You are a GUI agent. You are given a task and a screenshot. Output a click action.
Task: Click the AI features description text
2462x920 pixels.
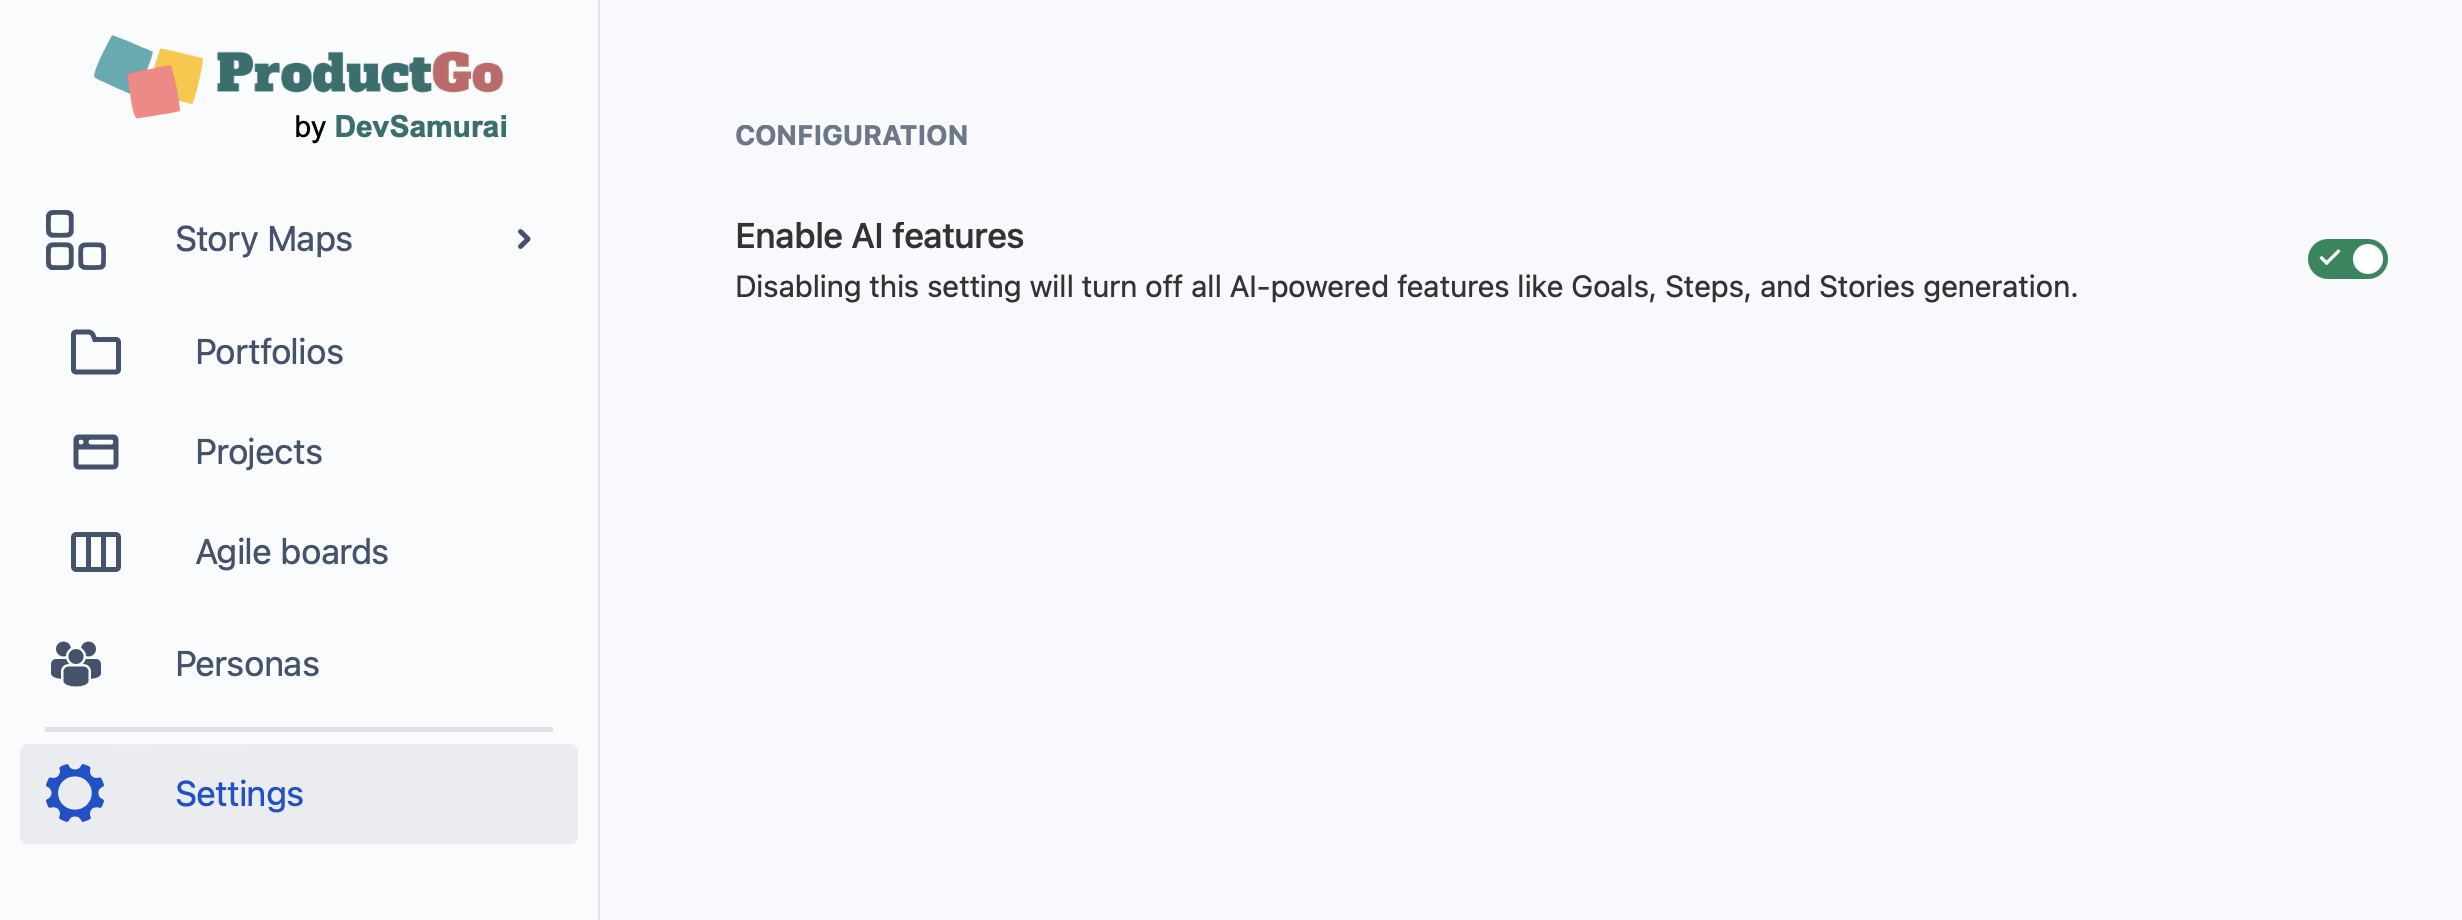point(1405,287)
